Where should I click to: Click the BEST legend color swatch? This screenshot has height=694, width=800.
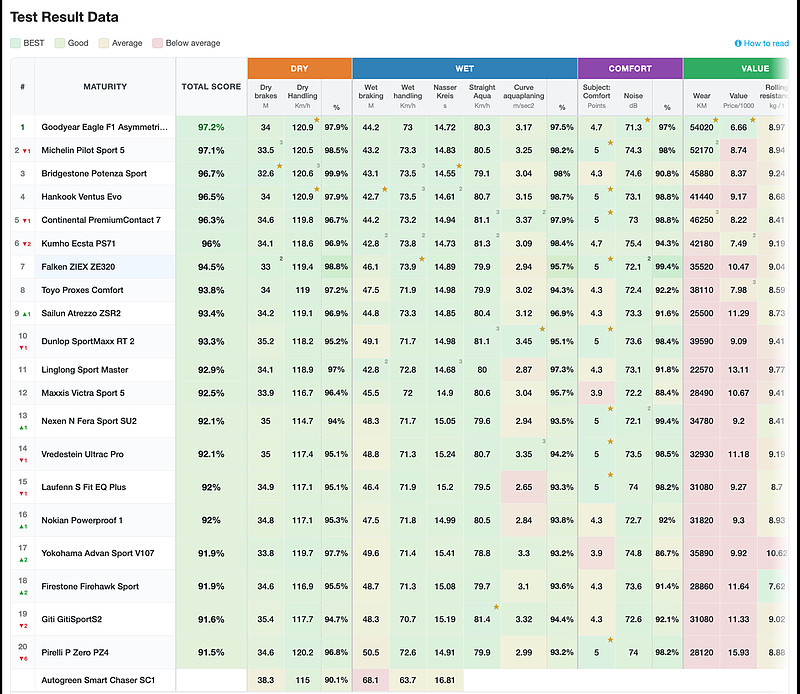coord(15,43)
